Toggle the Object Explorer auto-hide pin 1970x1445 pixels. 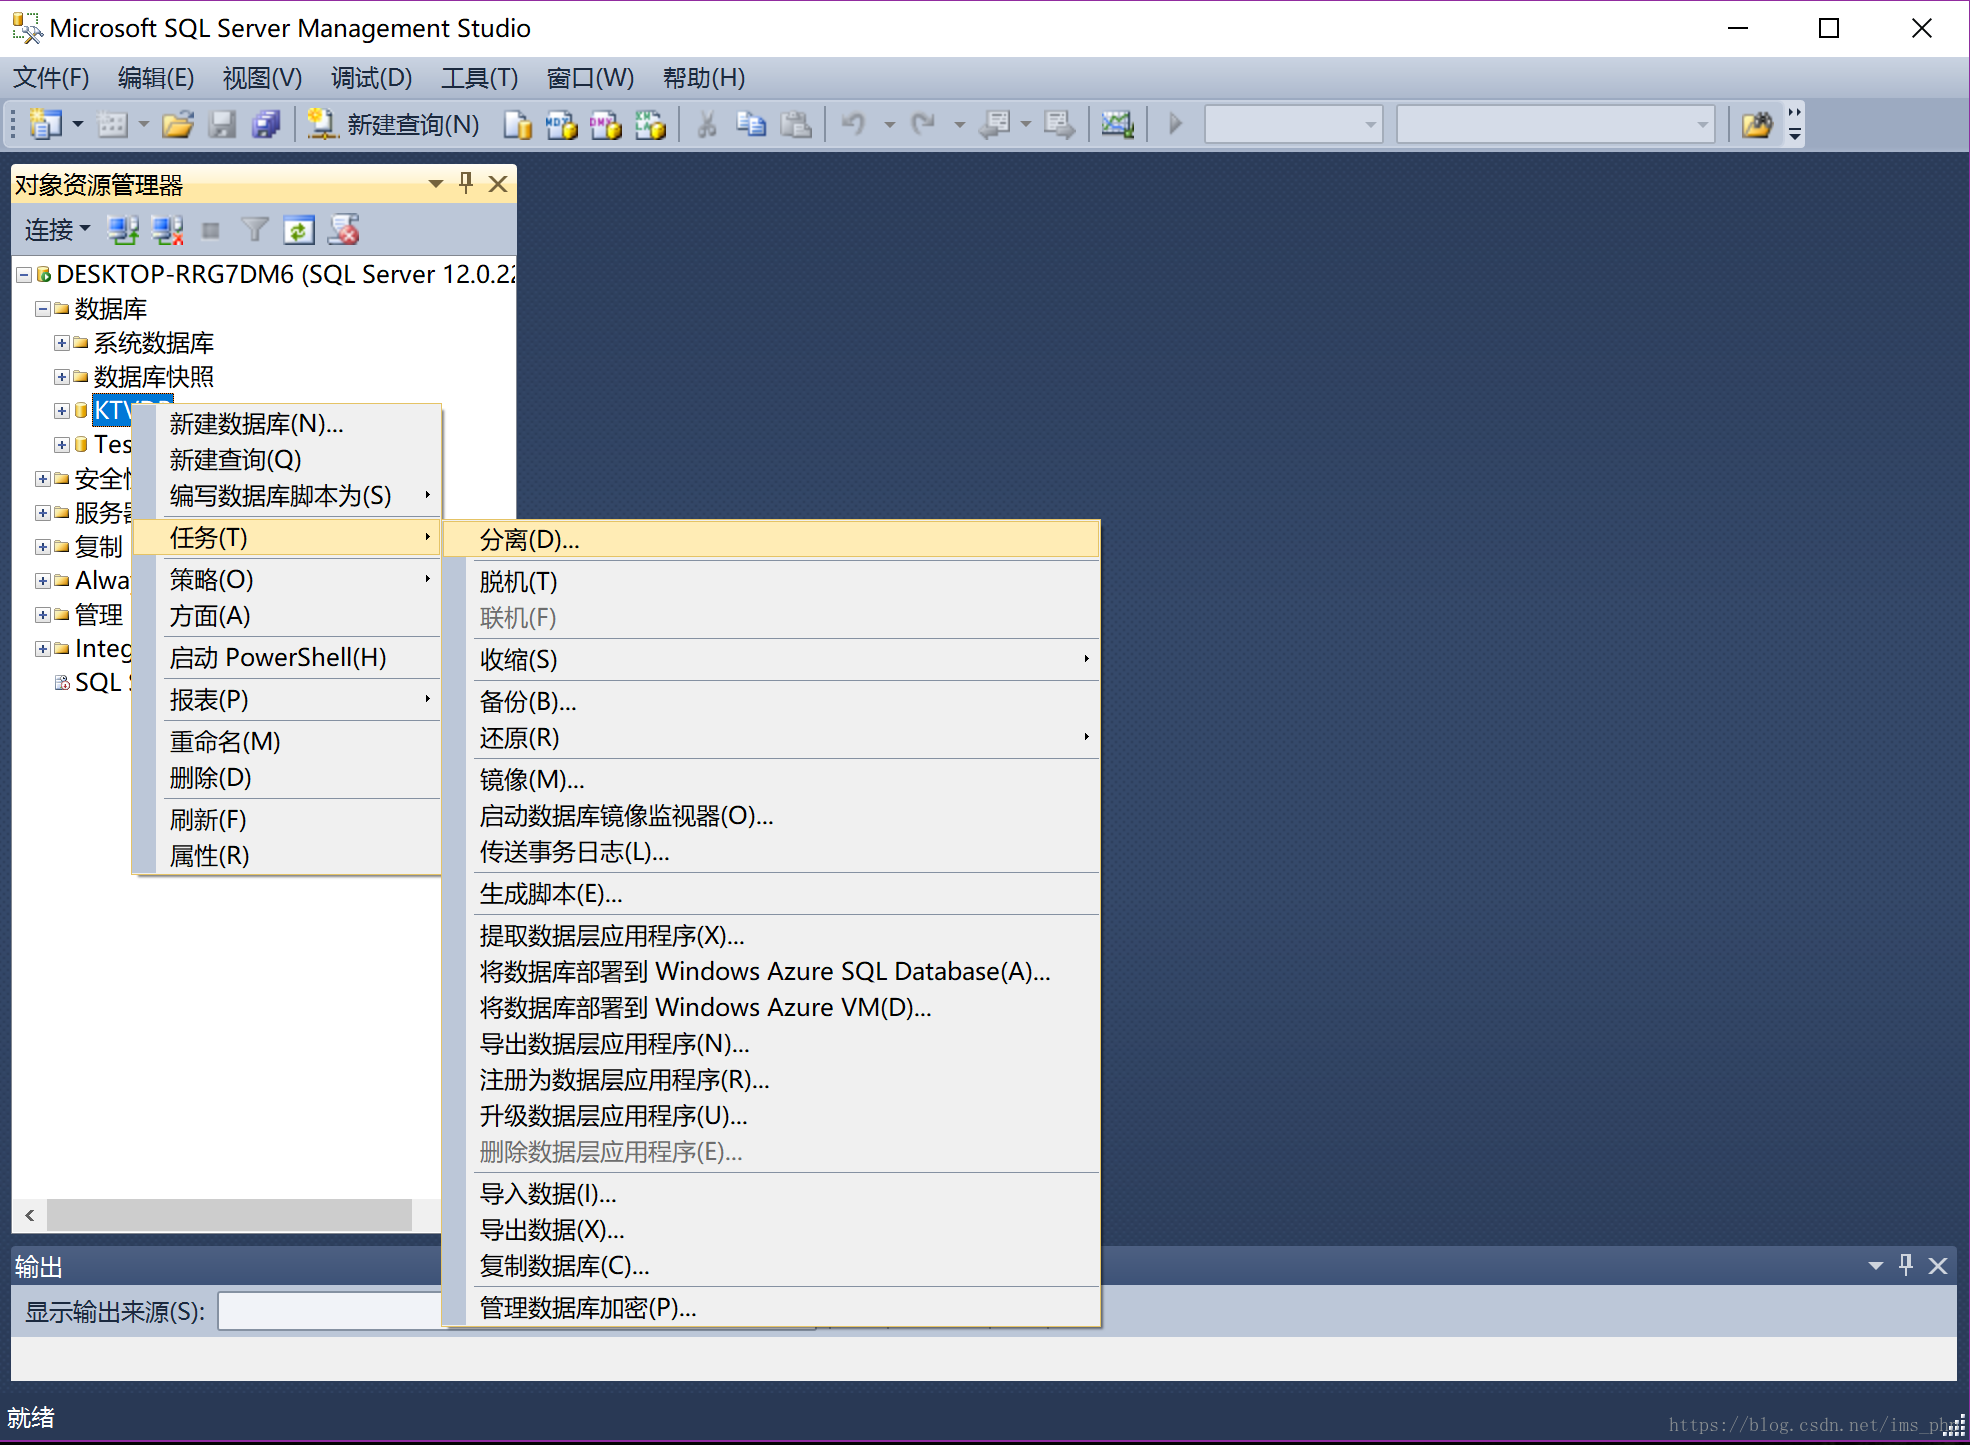pos(466,183)
